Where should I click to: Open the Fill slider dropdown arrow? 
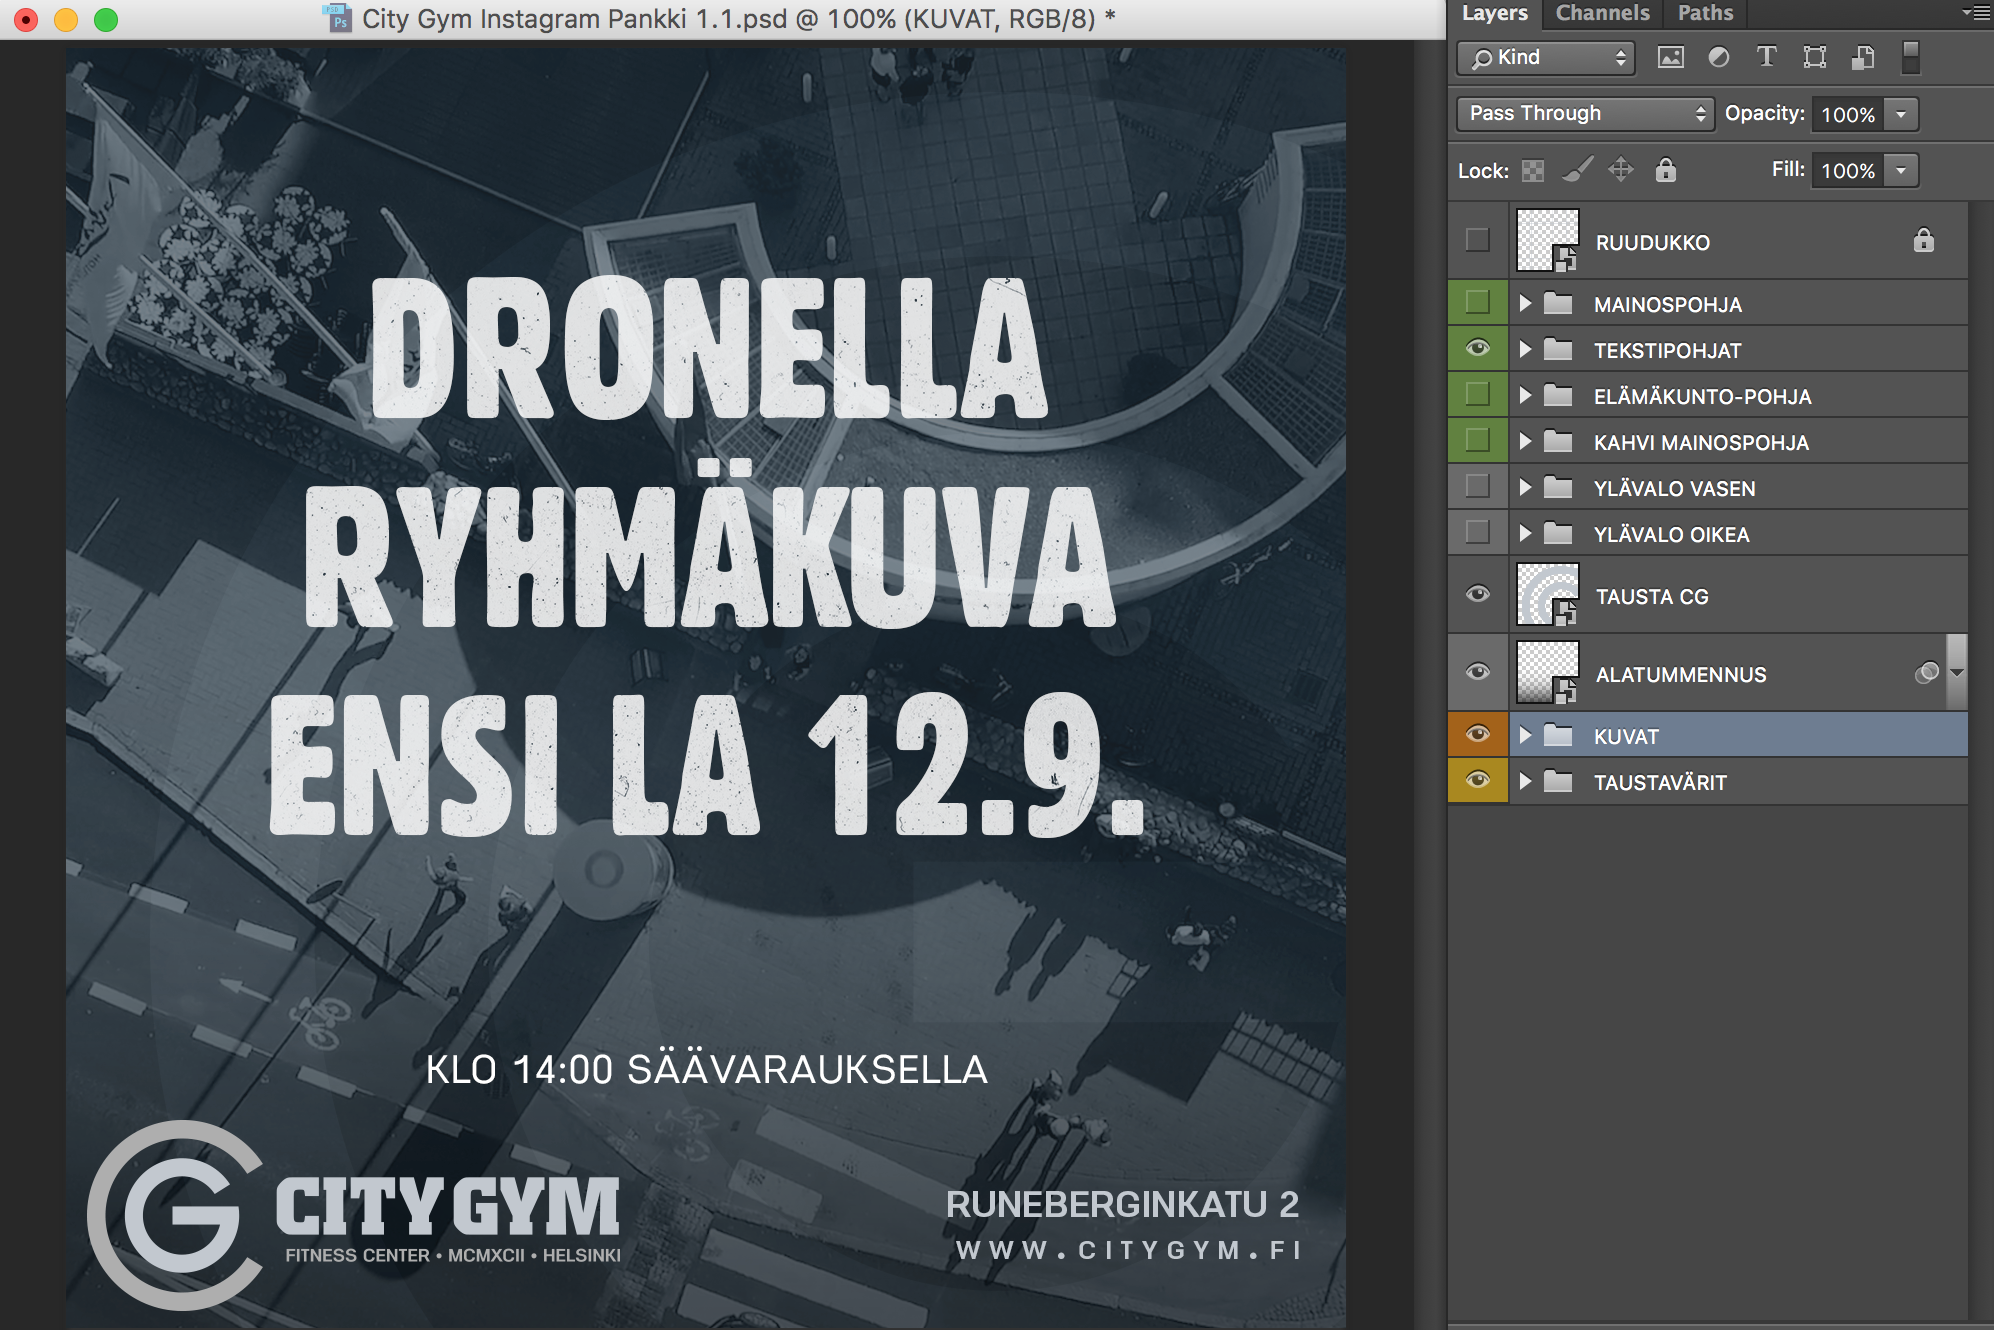pos(1901,170)
